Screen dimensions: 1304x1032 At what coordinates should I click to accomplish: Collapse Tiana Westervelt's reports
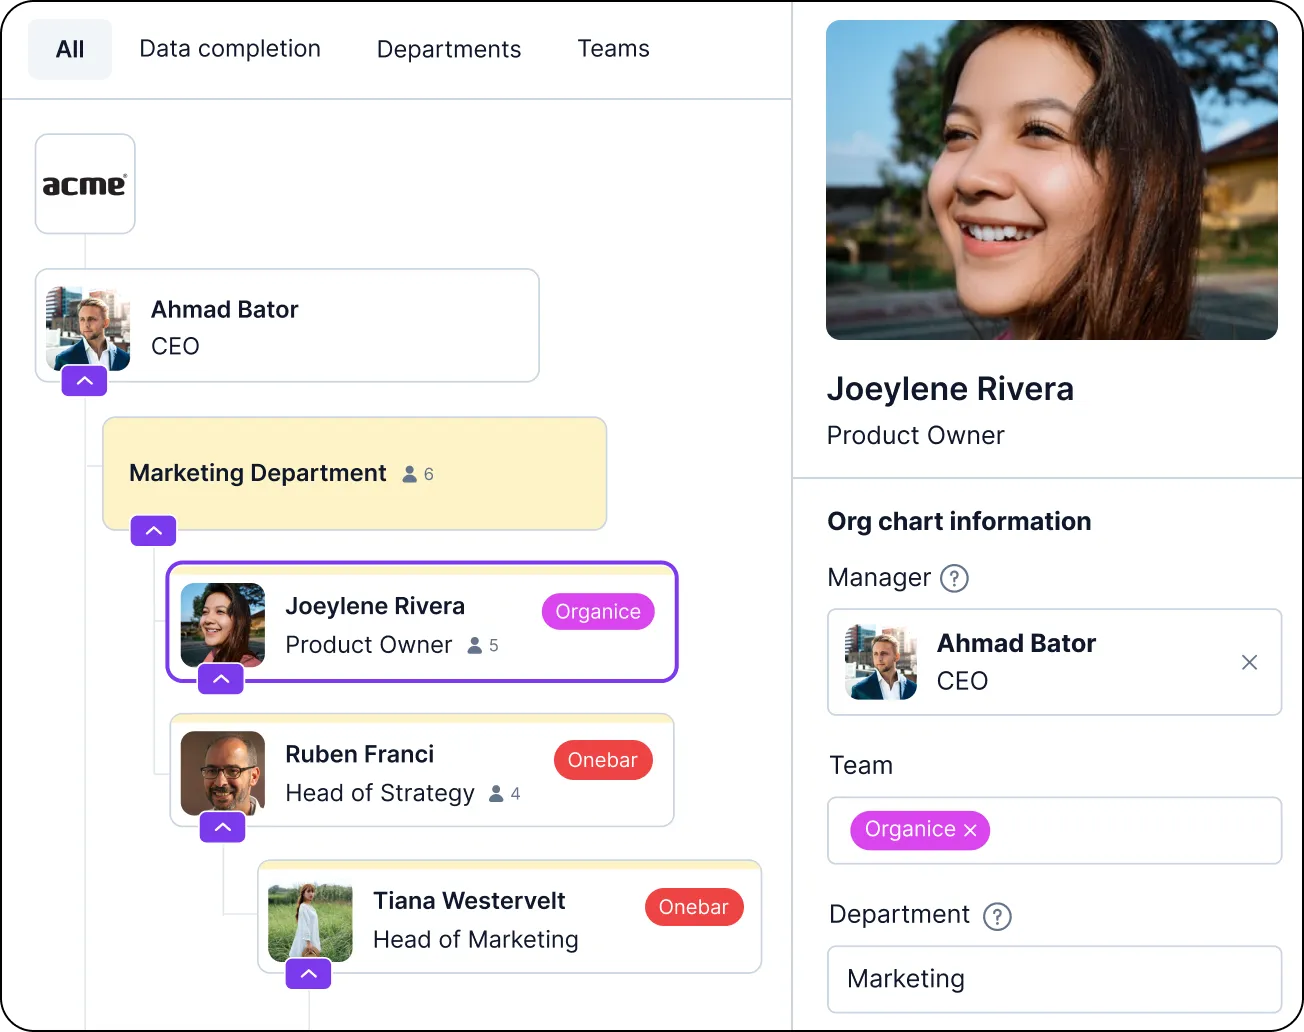309,973
